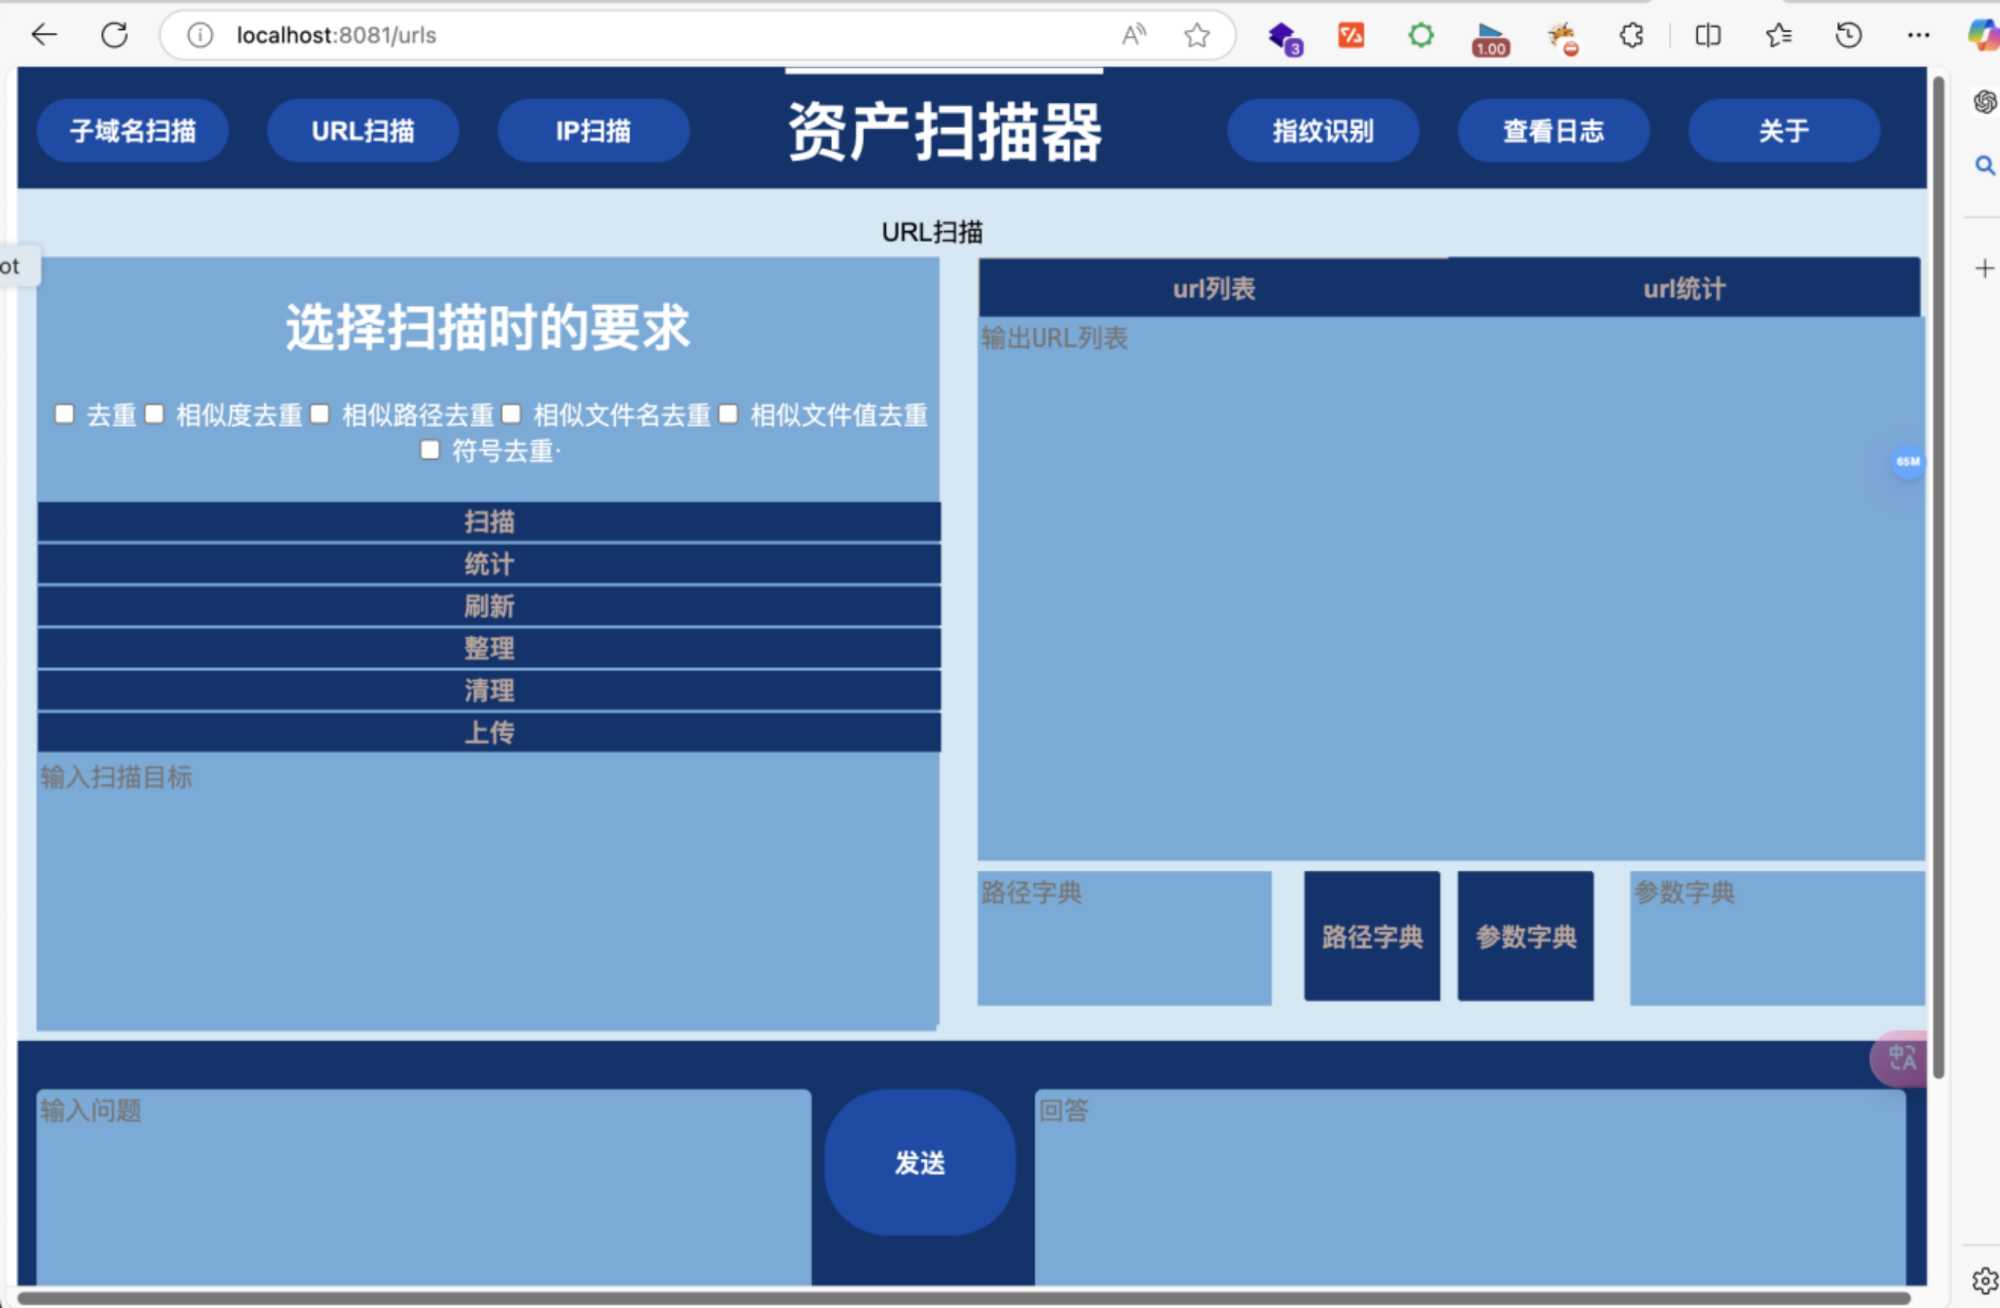Toggle split screen view icon
Image resolution: width=2000 pixels, height=1308 pixels.
[1708, 36]
